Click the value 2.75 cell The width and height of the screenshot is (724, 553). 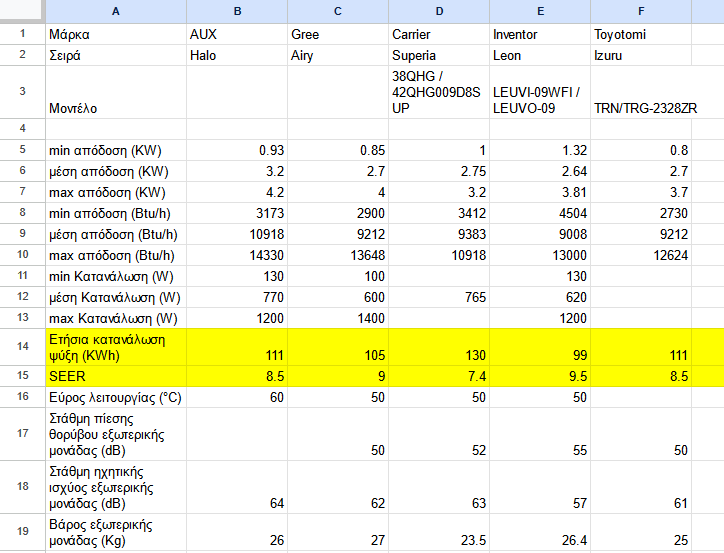coord(439,171)
